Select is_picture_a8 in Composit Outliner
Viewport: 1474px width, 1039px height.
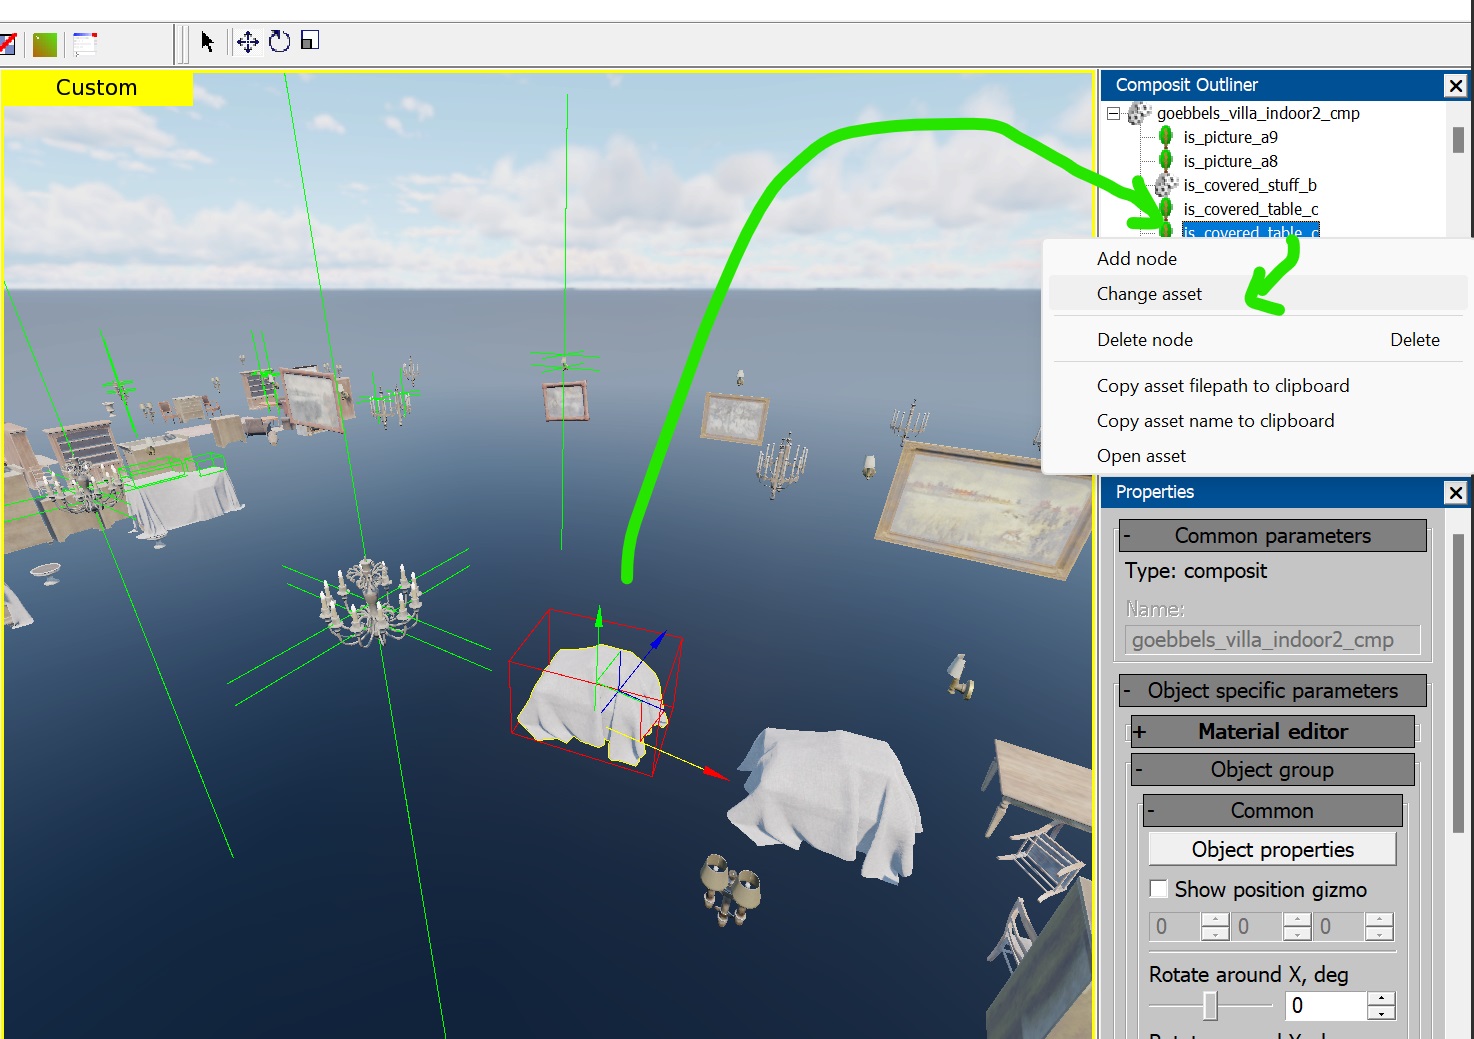pyautogui.click(x=1230, y=161)
